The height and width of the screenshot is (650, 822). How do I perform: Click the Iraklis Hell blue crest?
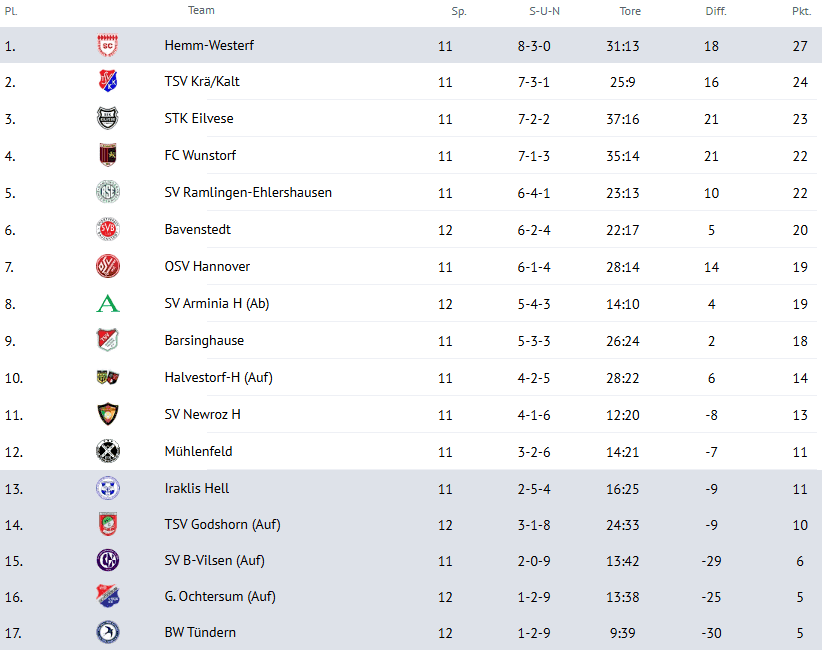tap(108, 488)
